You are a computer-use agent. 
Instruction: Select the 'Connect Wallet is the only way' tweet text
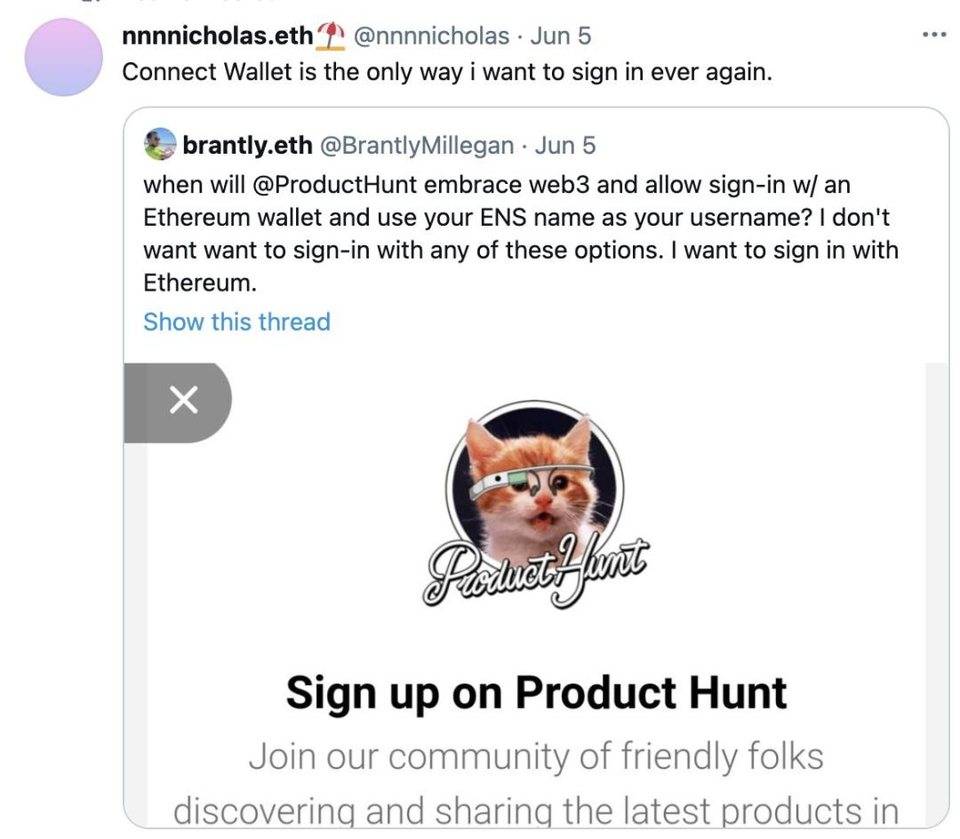pos(447,72)
